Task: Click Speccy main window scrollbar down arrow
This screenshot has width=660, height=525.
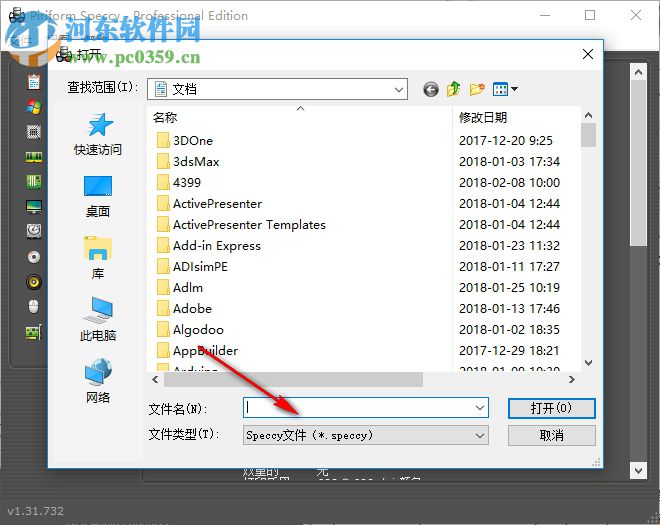Action: point(638,470)
